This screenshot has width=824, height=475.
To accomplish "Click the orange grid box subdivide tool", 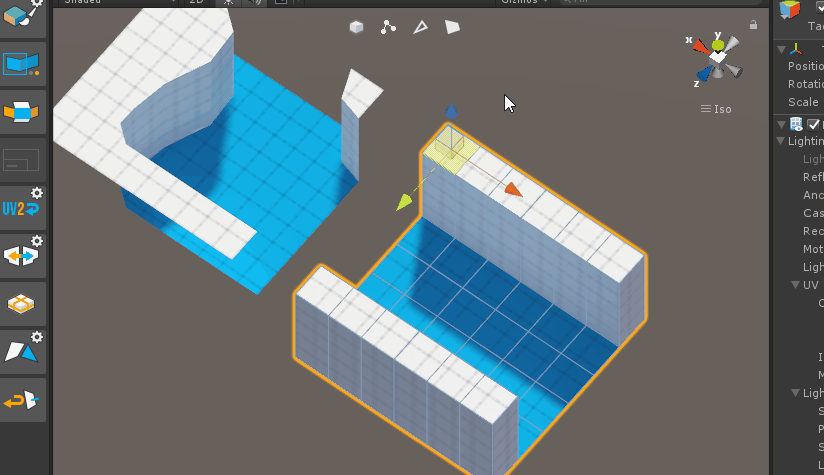I will [21, 304].
